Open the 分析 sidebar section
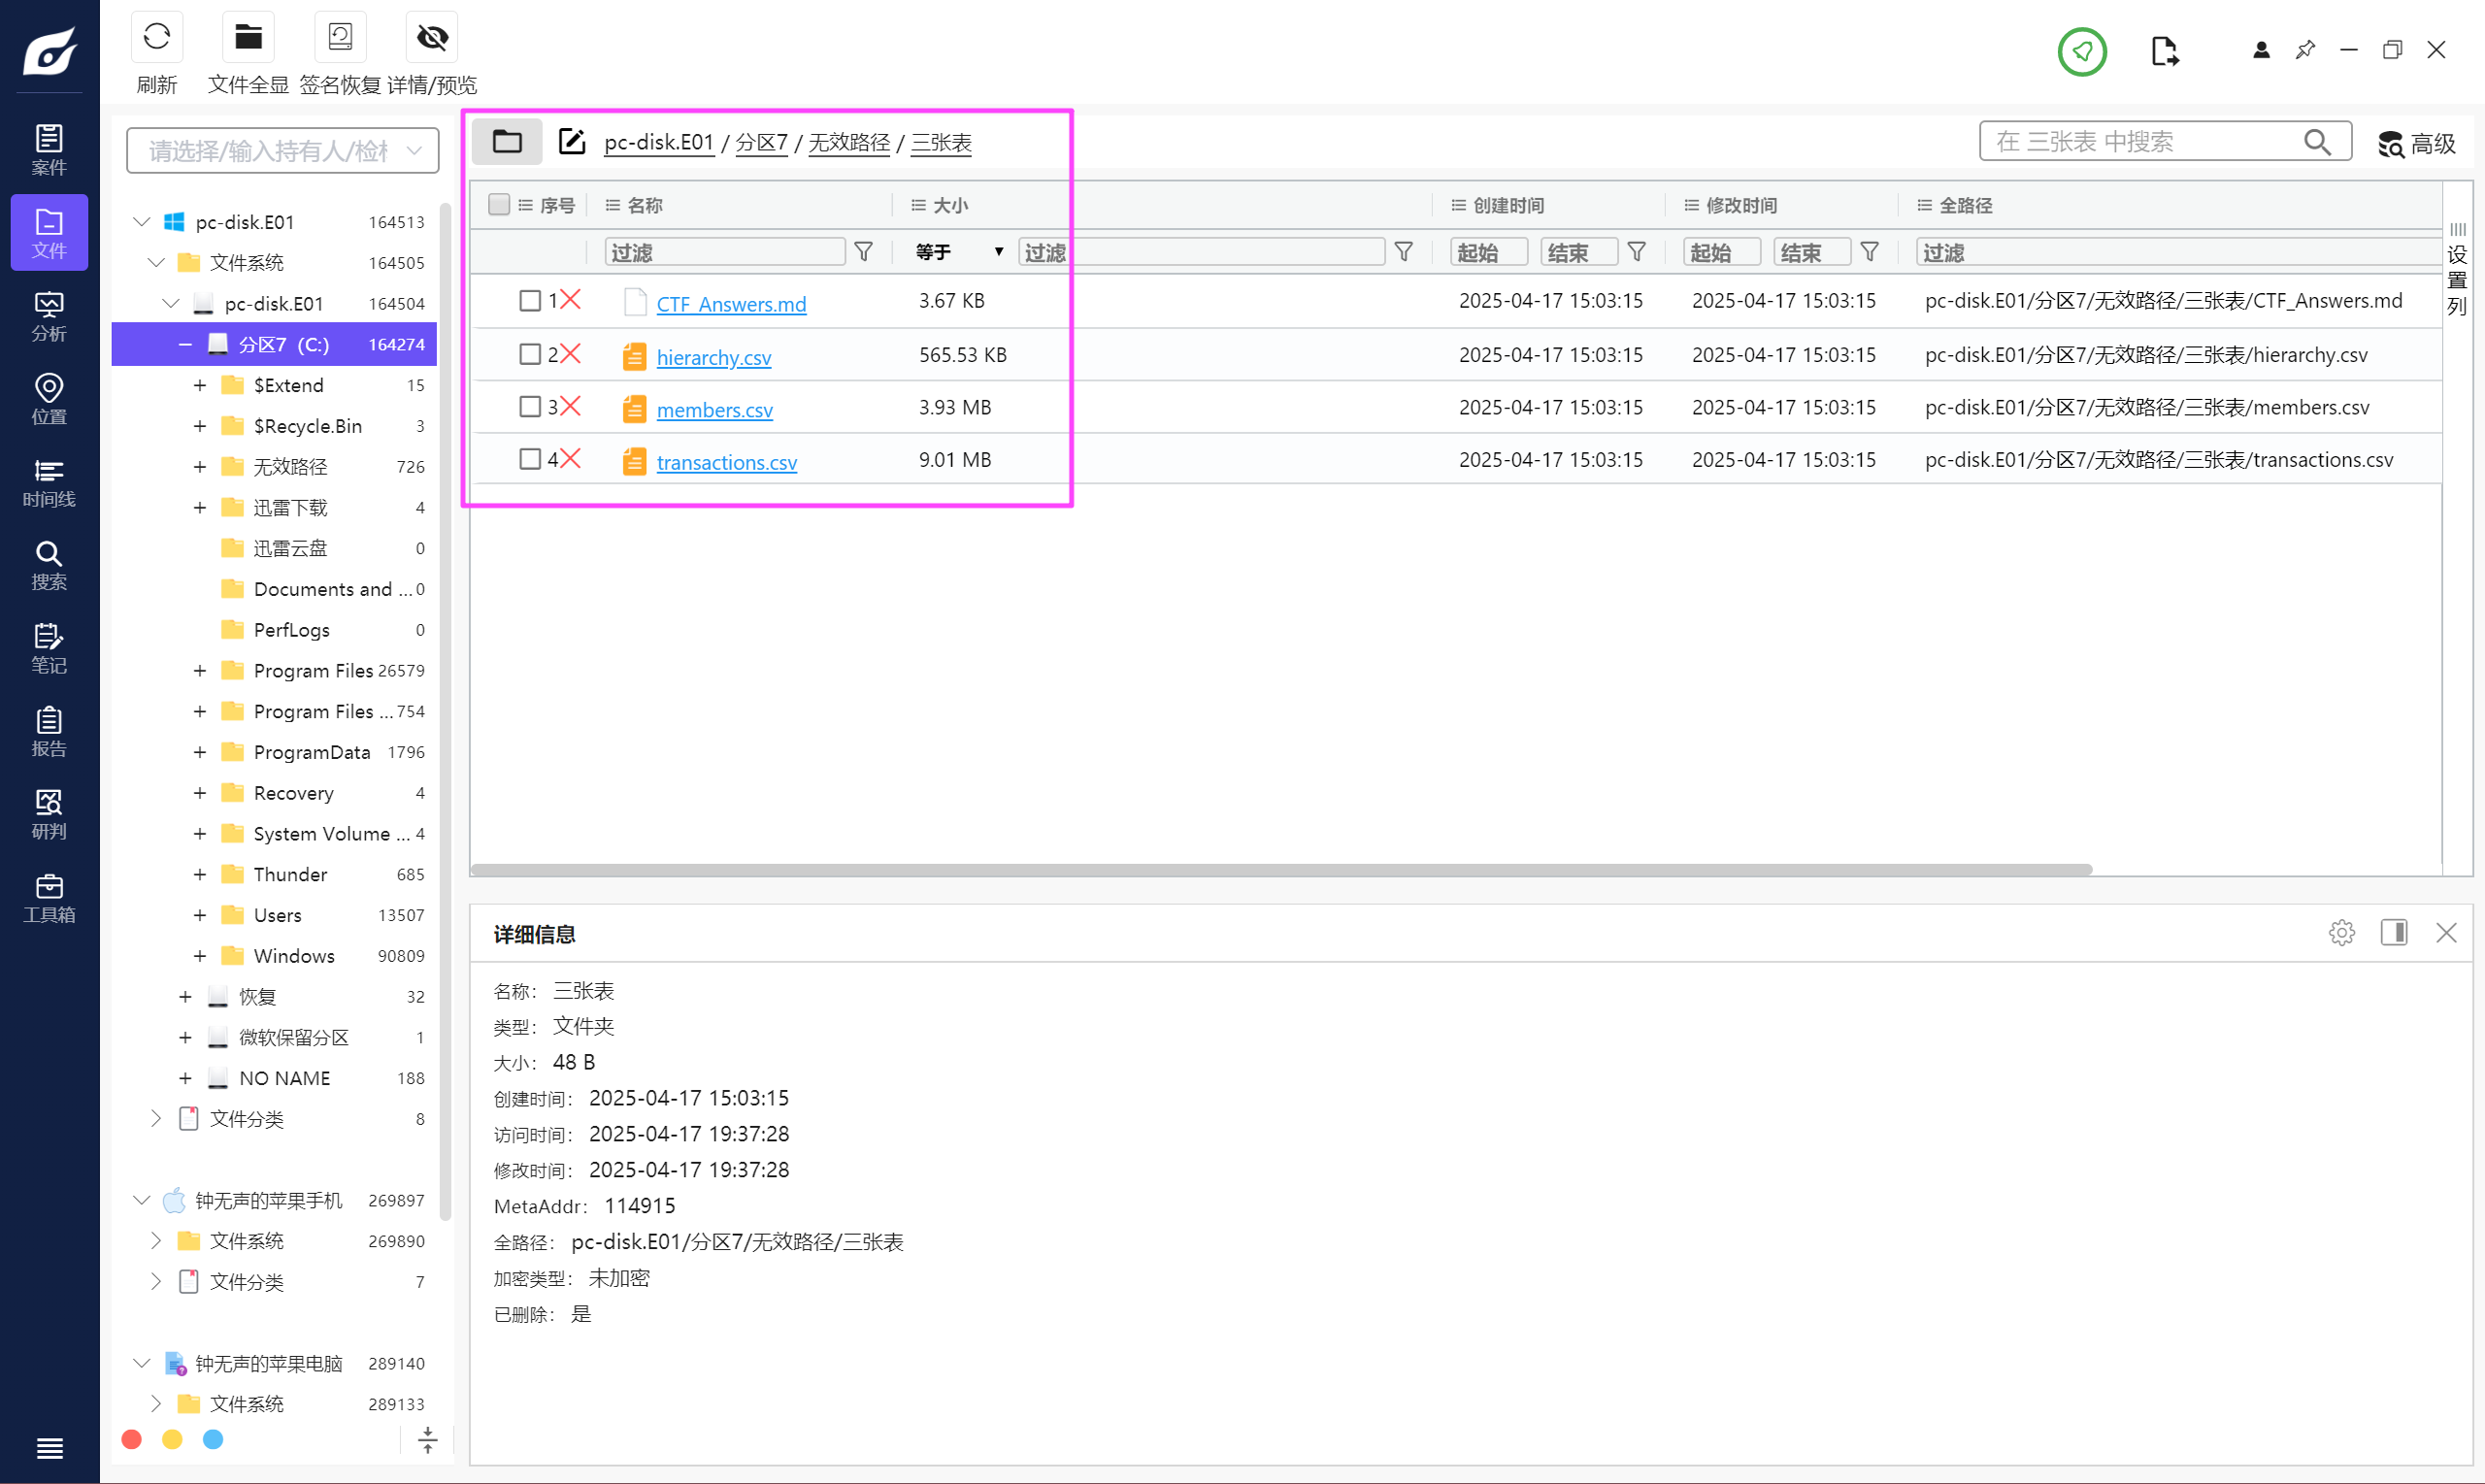Screen dimensions: 2485x1484 coord(49,316)
